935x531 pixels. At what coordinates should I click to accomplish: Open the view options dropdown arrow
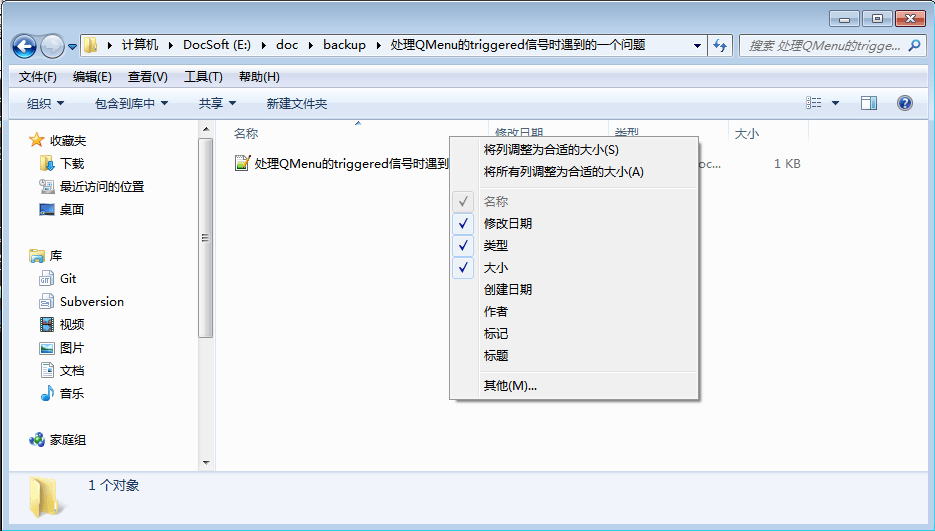pyautogui.click(x=835, y=103)
